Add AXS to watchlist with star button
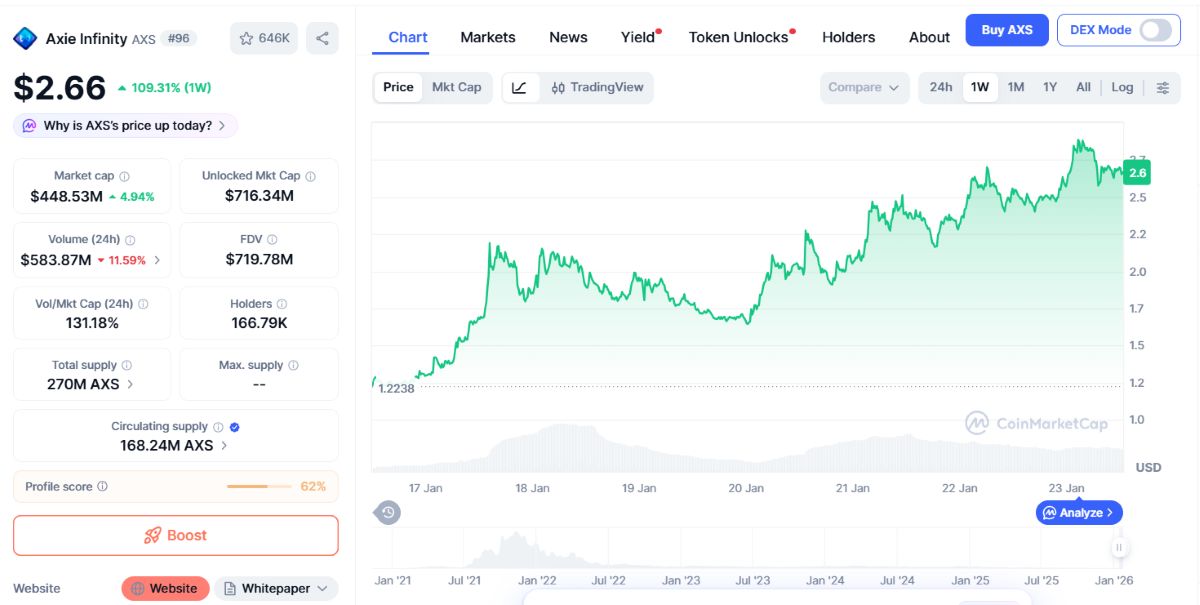 pos(264,38)
